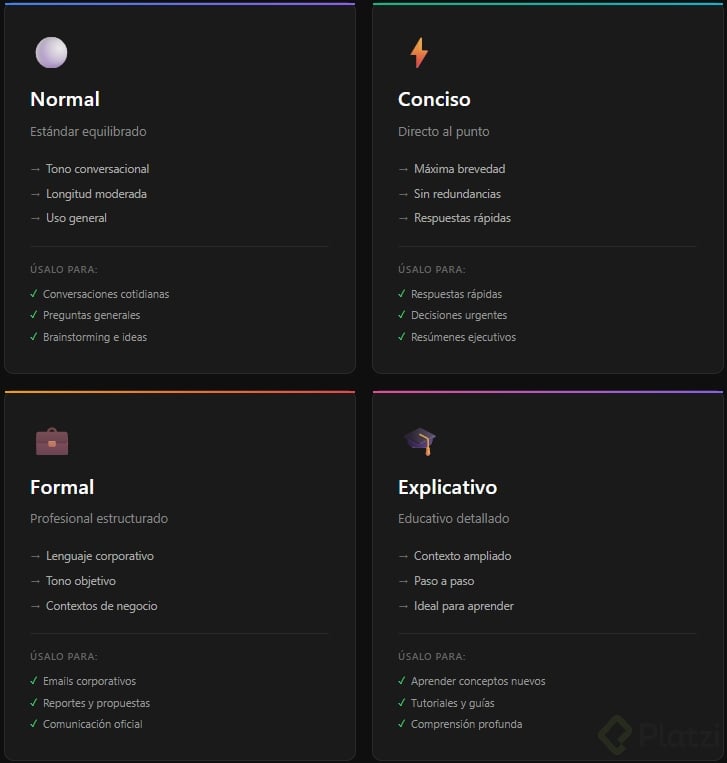Click the arrow beside Máxima brevedad
Viewport: 727px width, 763px height.
coord(404,169)
